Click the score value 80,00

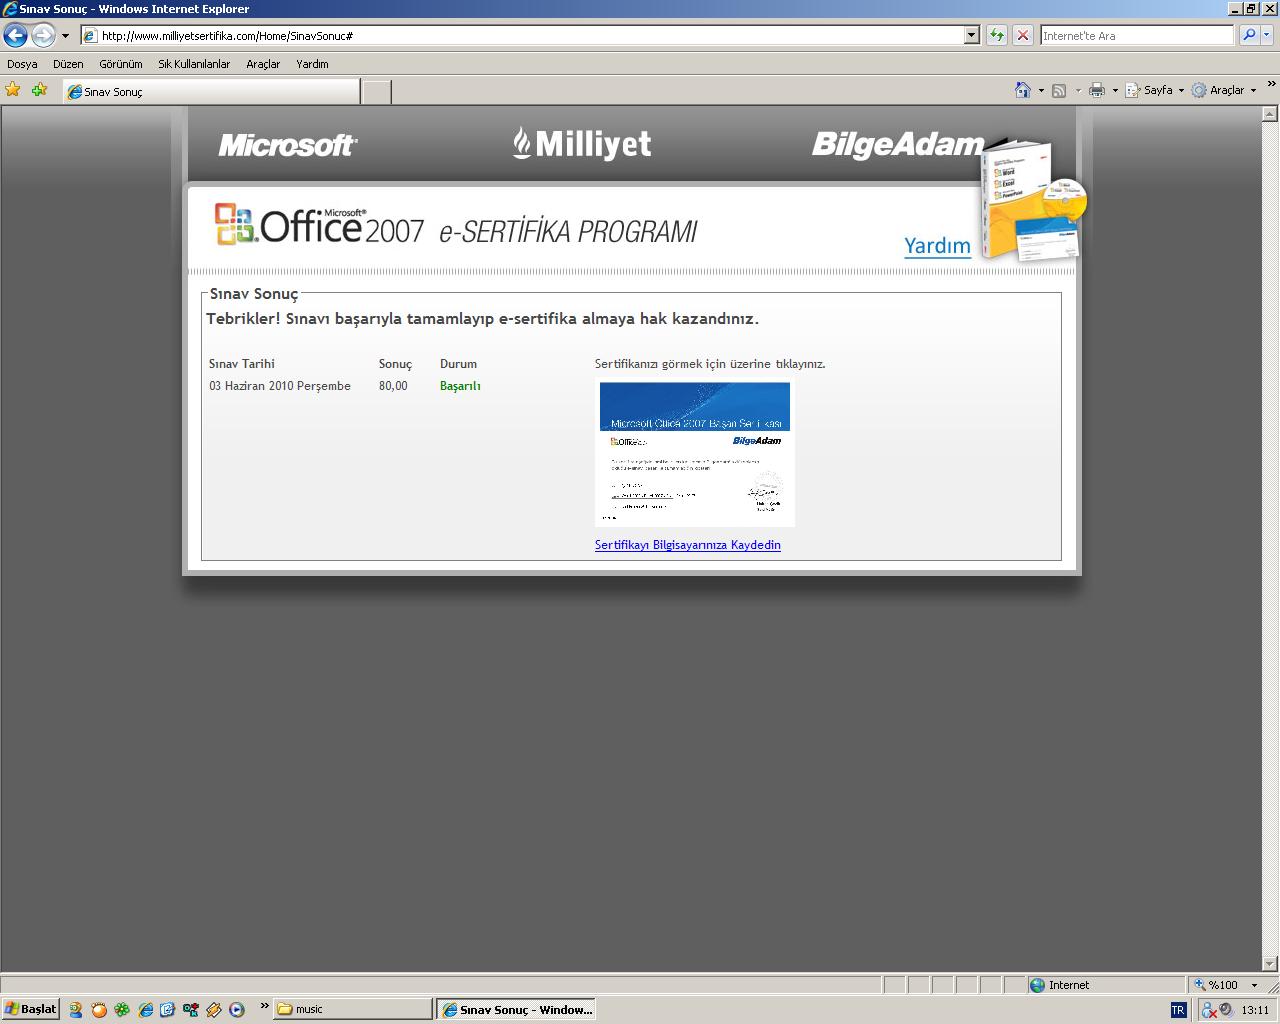[x=393, y=386]
